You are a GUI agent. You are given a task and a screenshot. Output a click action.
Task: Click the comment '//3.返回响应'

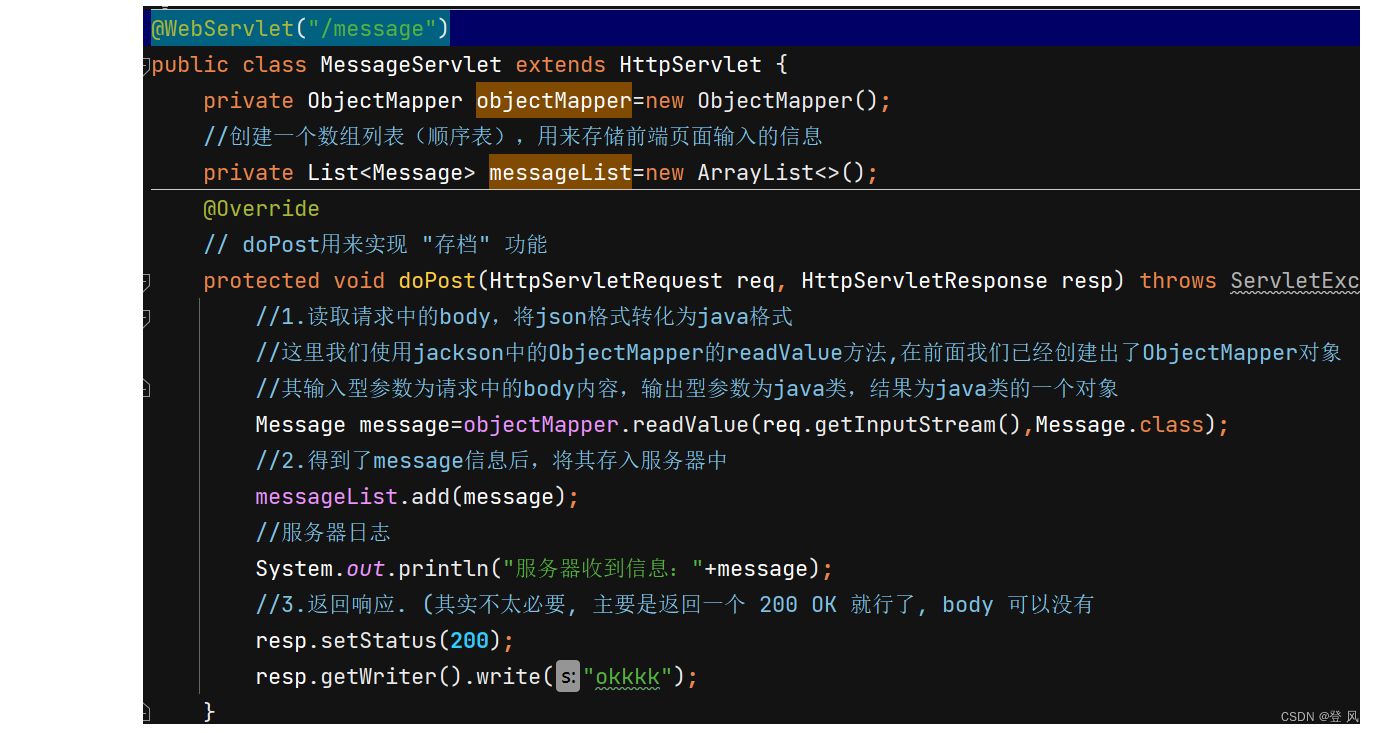[675, 605]
